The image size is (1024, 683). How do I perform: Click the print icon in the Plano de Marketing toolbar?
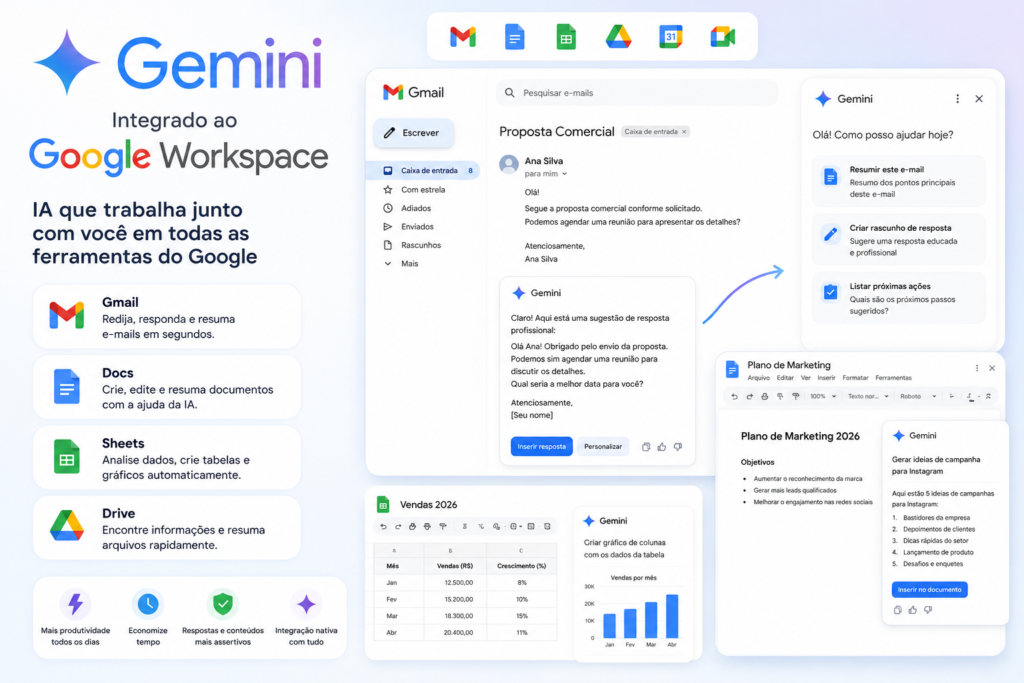[x=765, y=396]
